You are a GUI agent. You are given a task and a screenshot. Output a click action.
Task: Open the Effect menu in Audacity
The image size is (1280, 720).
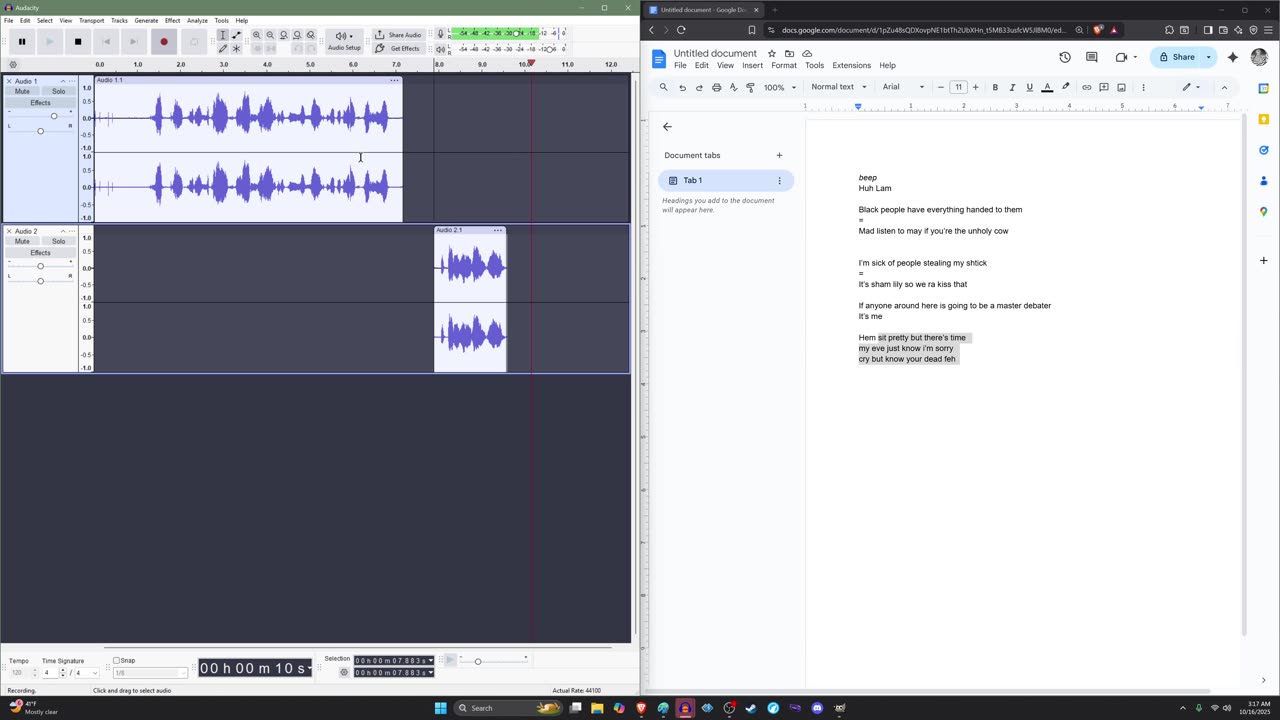172,20
